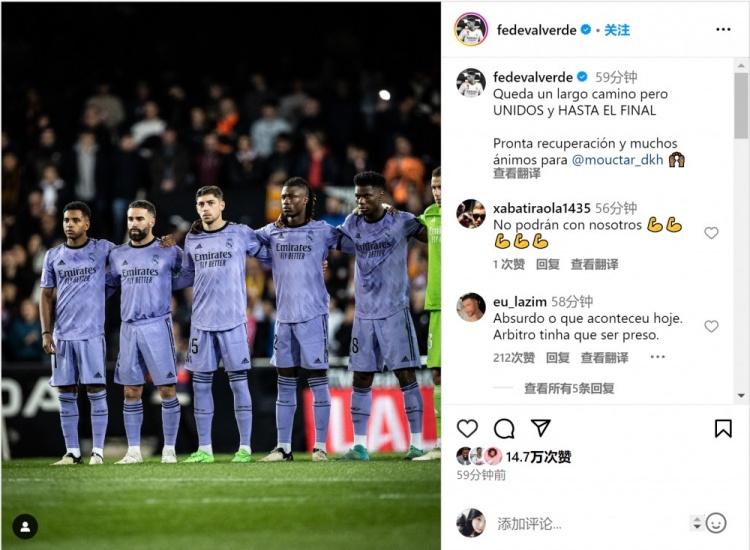Translate caption via 查看翻译

(517, 174)
